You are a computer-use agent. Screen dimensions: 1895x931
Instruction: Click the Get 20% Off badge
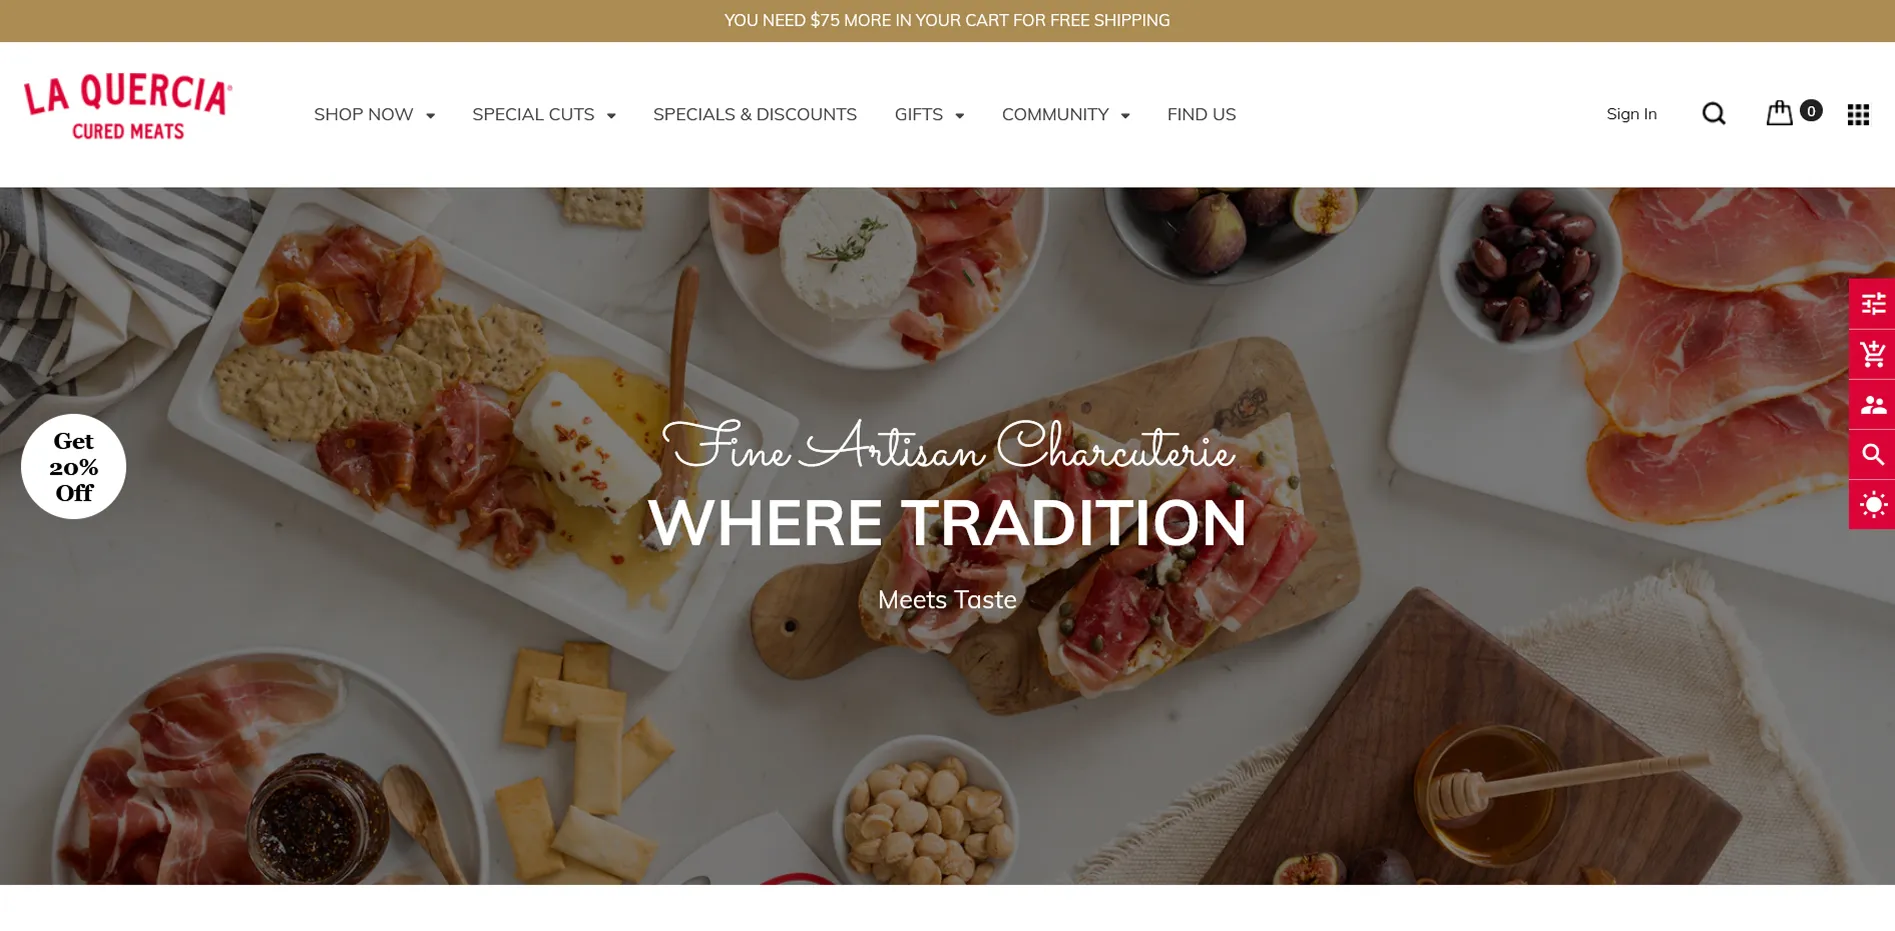tap(73, 467)
